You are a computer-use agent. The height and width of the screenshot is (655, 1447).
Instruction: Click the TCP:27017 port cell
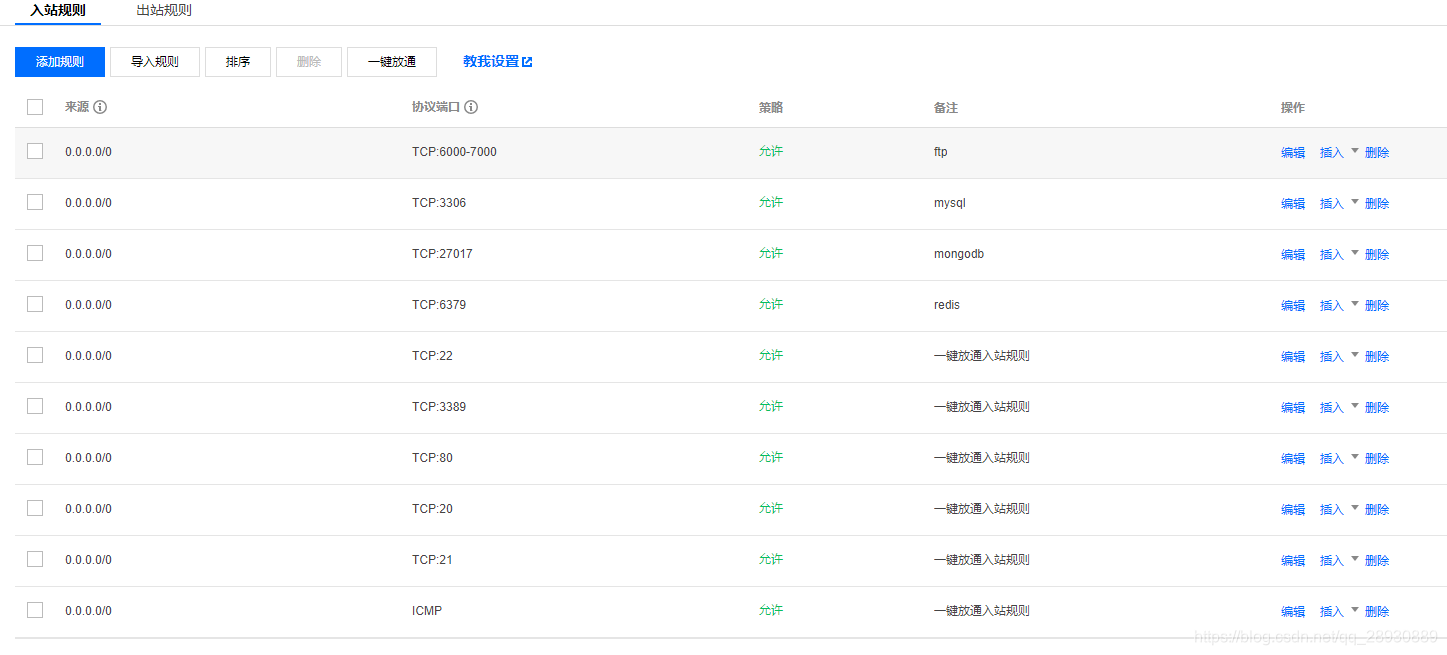coord(442,254)
